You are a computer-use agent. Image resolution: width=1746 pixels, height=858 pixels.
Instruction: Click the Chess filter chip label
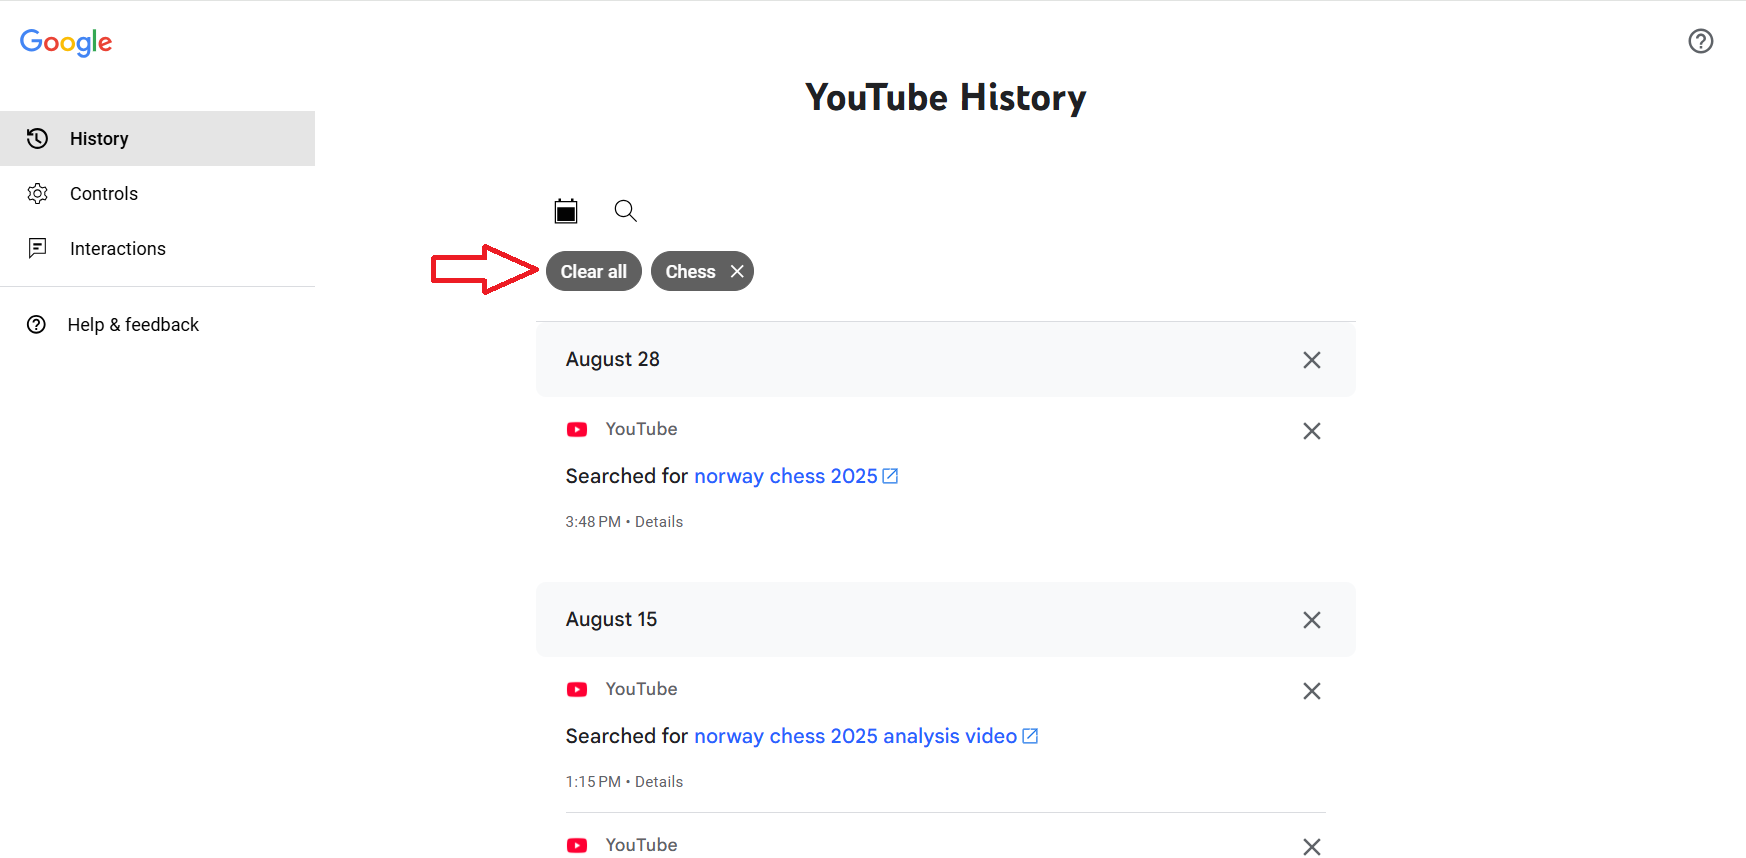pos(690,271)
